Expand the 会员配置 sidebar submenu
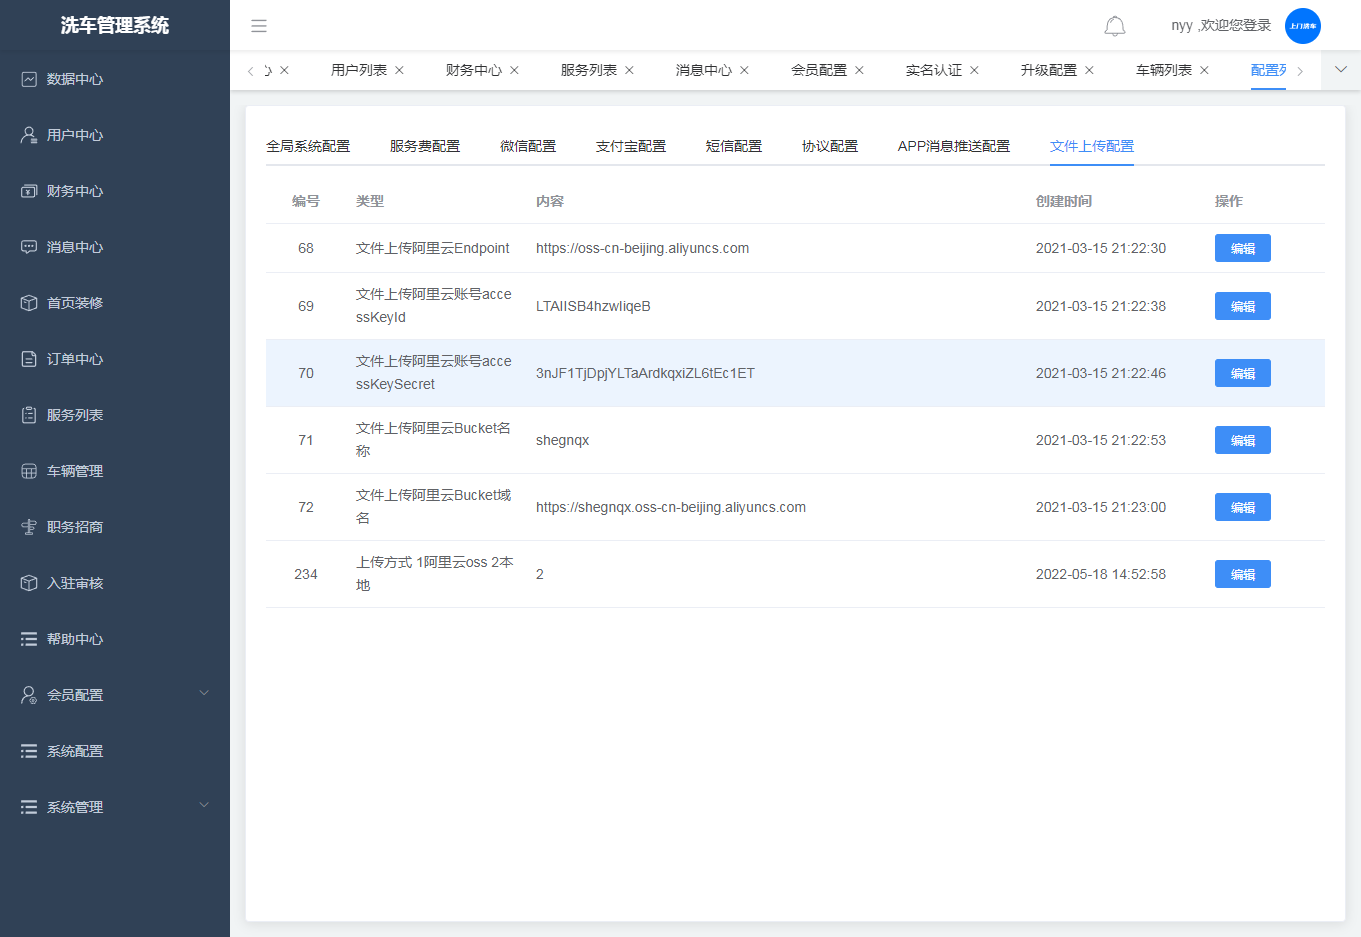 point(204,693)
